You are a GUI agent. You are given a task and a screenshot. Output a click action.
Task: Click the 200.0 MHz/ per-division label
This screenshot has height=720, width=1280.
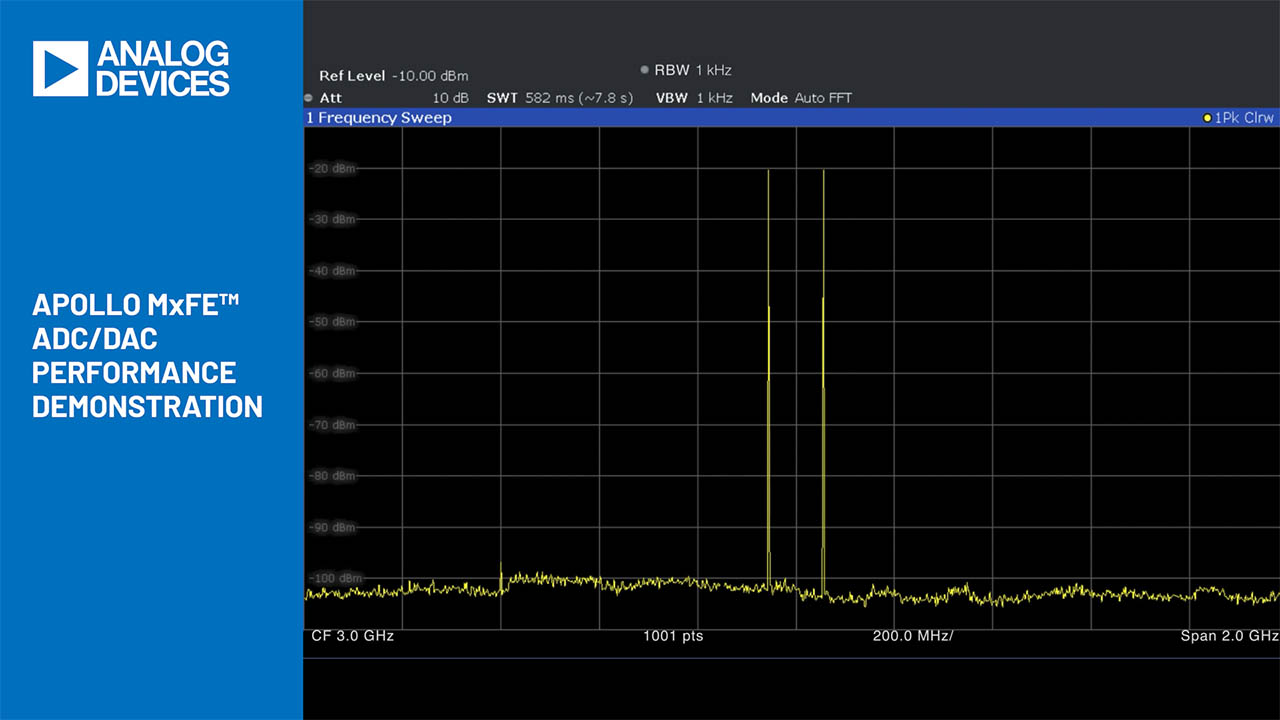tap(913, 636)
